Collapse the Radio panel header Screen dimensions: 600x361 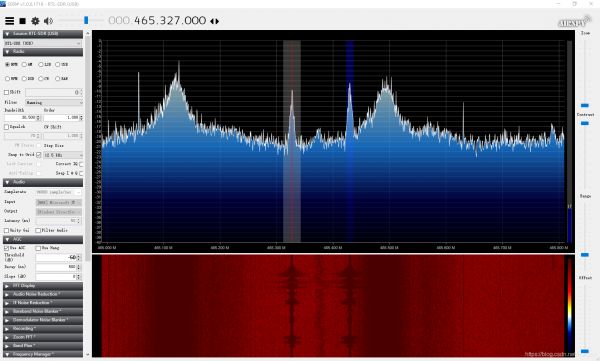click(x=43, y=52)
